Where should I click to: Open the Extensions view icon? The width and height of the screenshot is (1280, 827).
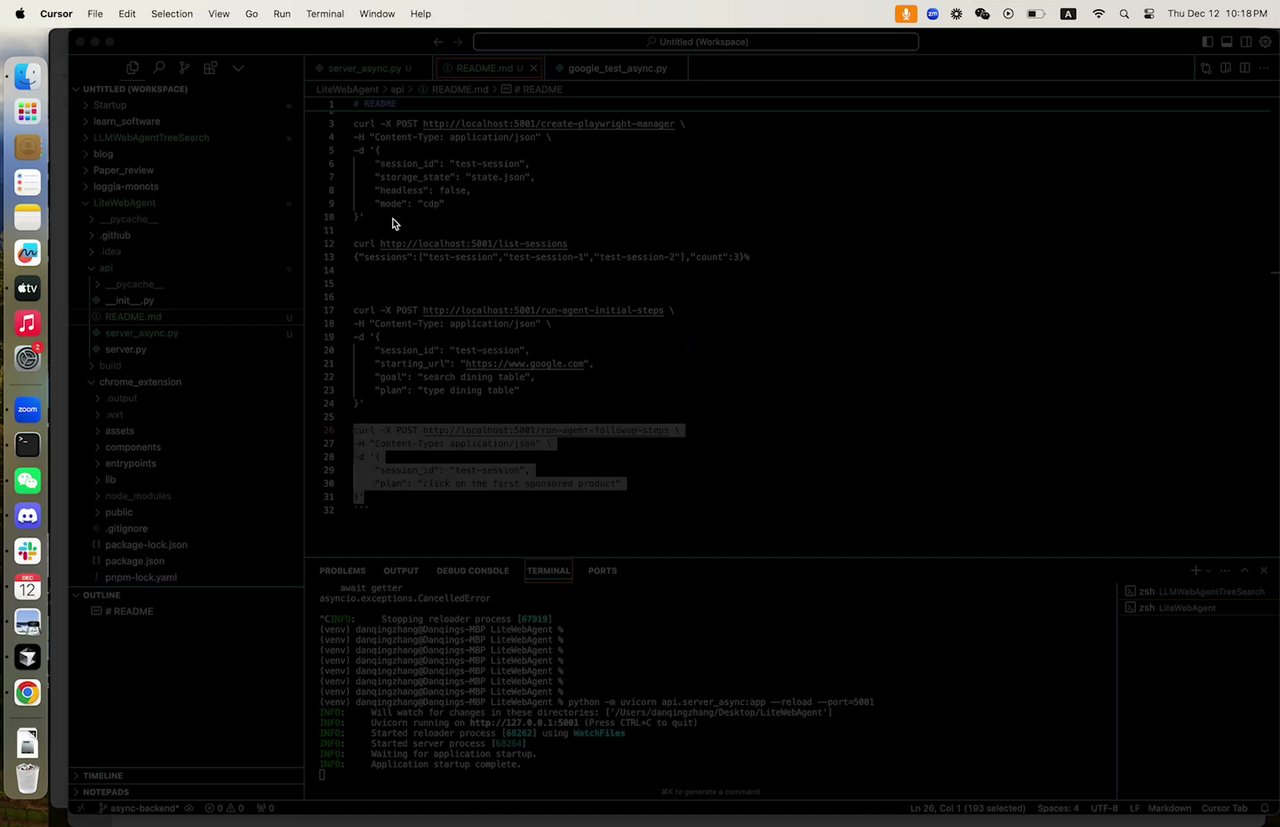pos(210,68)
